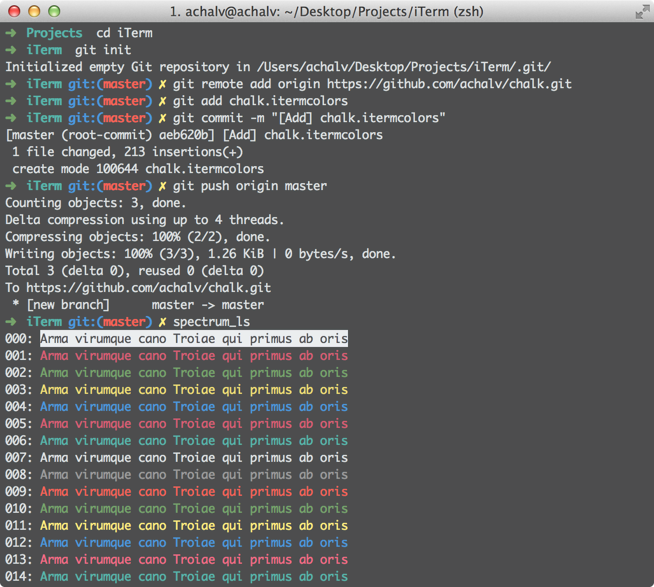
Task: Click the 007 white spectrum line
Action: point(194,458)
